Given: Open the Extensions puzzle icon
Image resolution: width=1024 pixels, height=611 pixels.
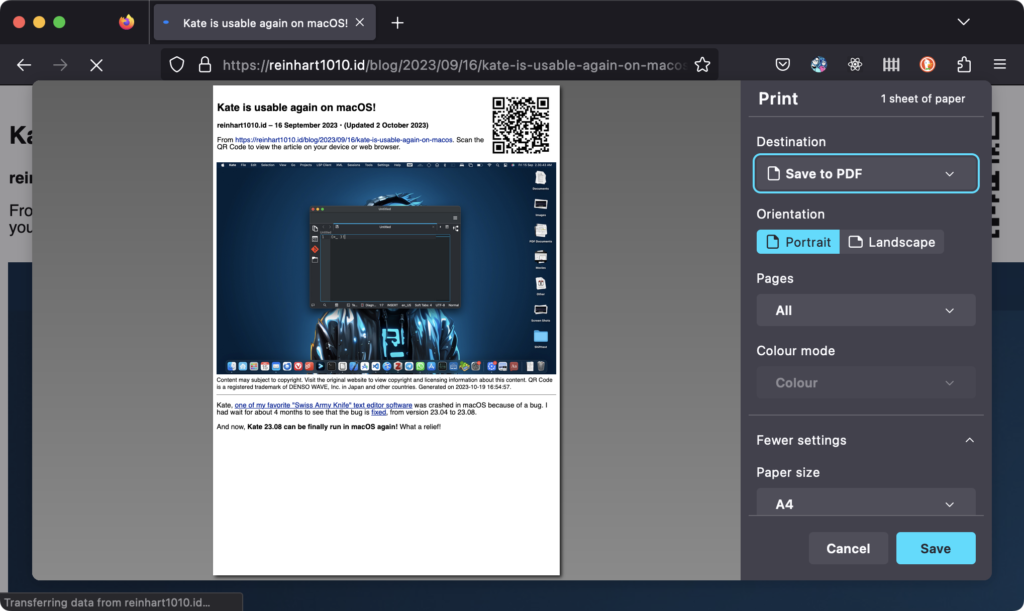Looking at the screenshot, I should [963, 64].
